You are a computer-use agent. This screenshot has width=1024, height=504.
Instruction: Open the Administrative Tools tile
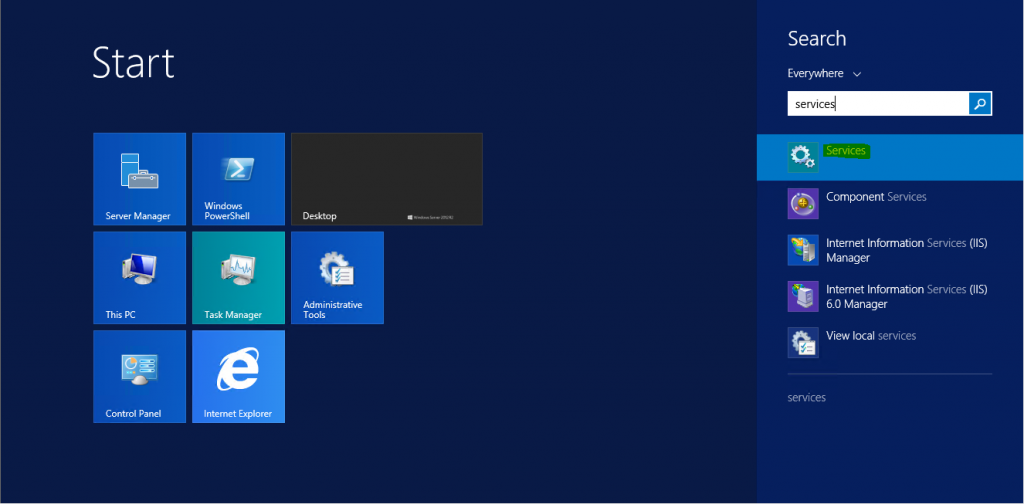point(337,277)
